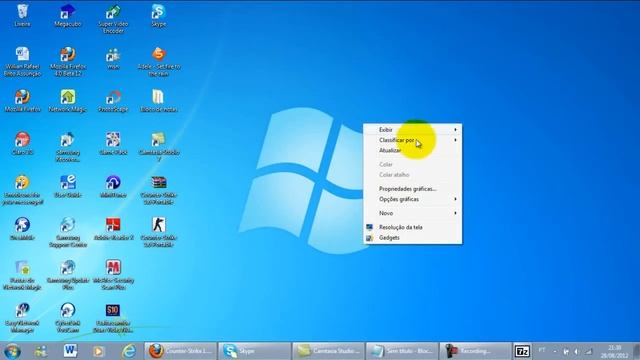Open the PT language indicator
This screenshot has height=360, width=640.
click(542, 350)
